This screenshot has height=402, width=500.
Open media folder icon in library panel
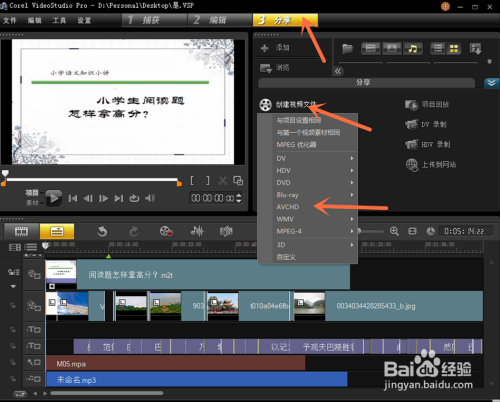click(x=348, y=49)
